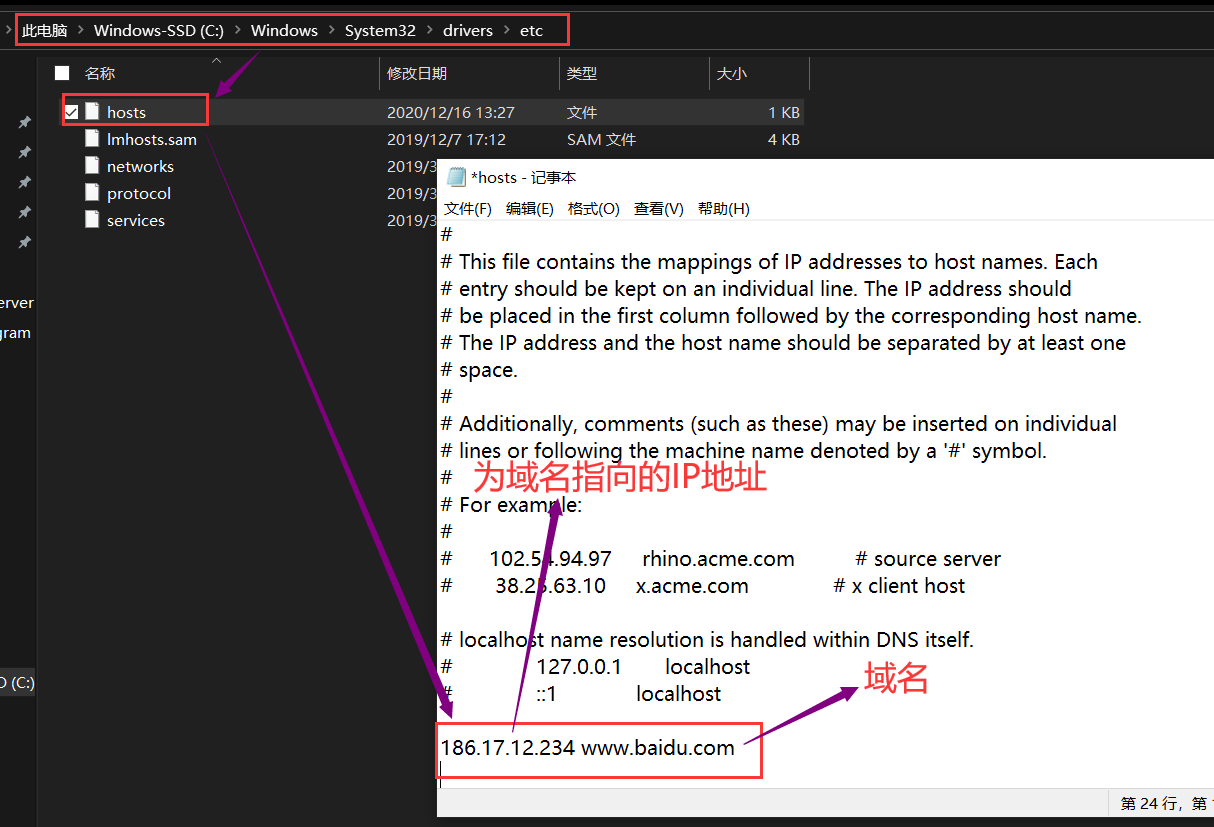Open 格式(O) menu in Notepad
The height and width of the screenshot is (827, 1214).
(594, 209)
